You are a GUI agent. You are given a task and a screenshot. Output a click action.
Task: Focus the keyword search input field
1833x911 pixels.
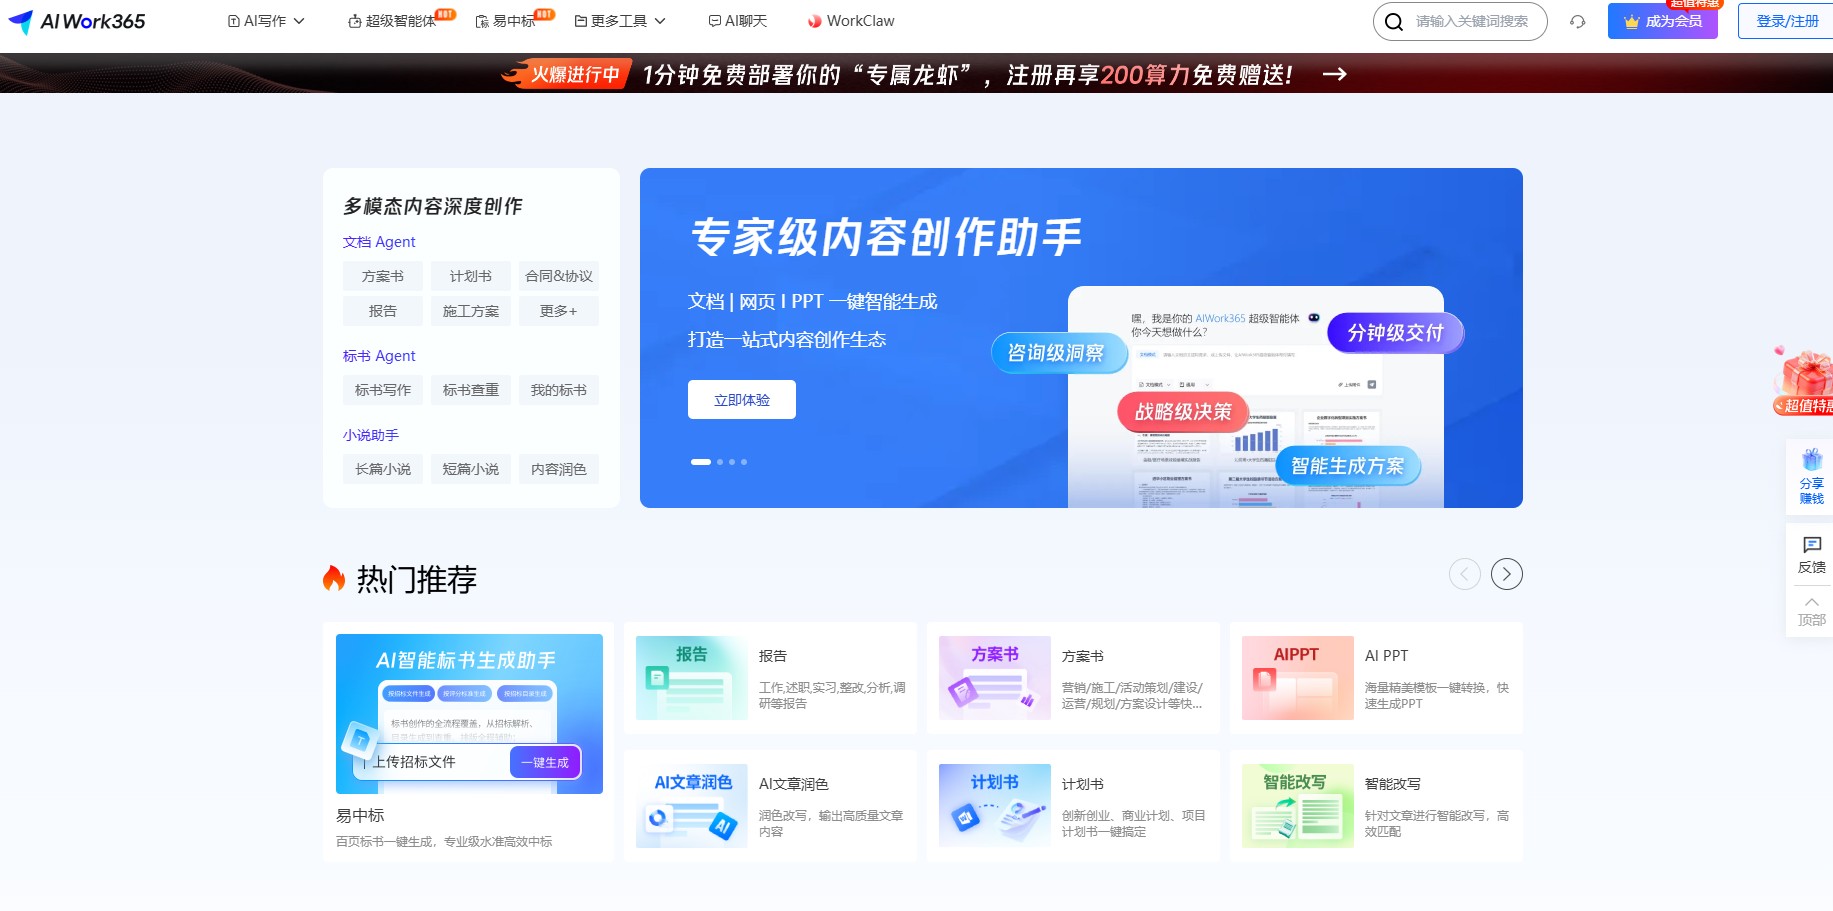click(1472, 21)
